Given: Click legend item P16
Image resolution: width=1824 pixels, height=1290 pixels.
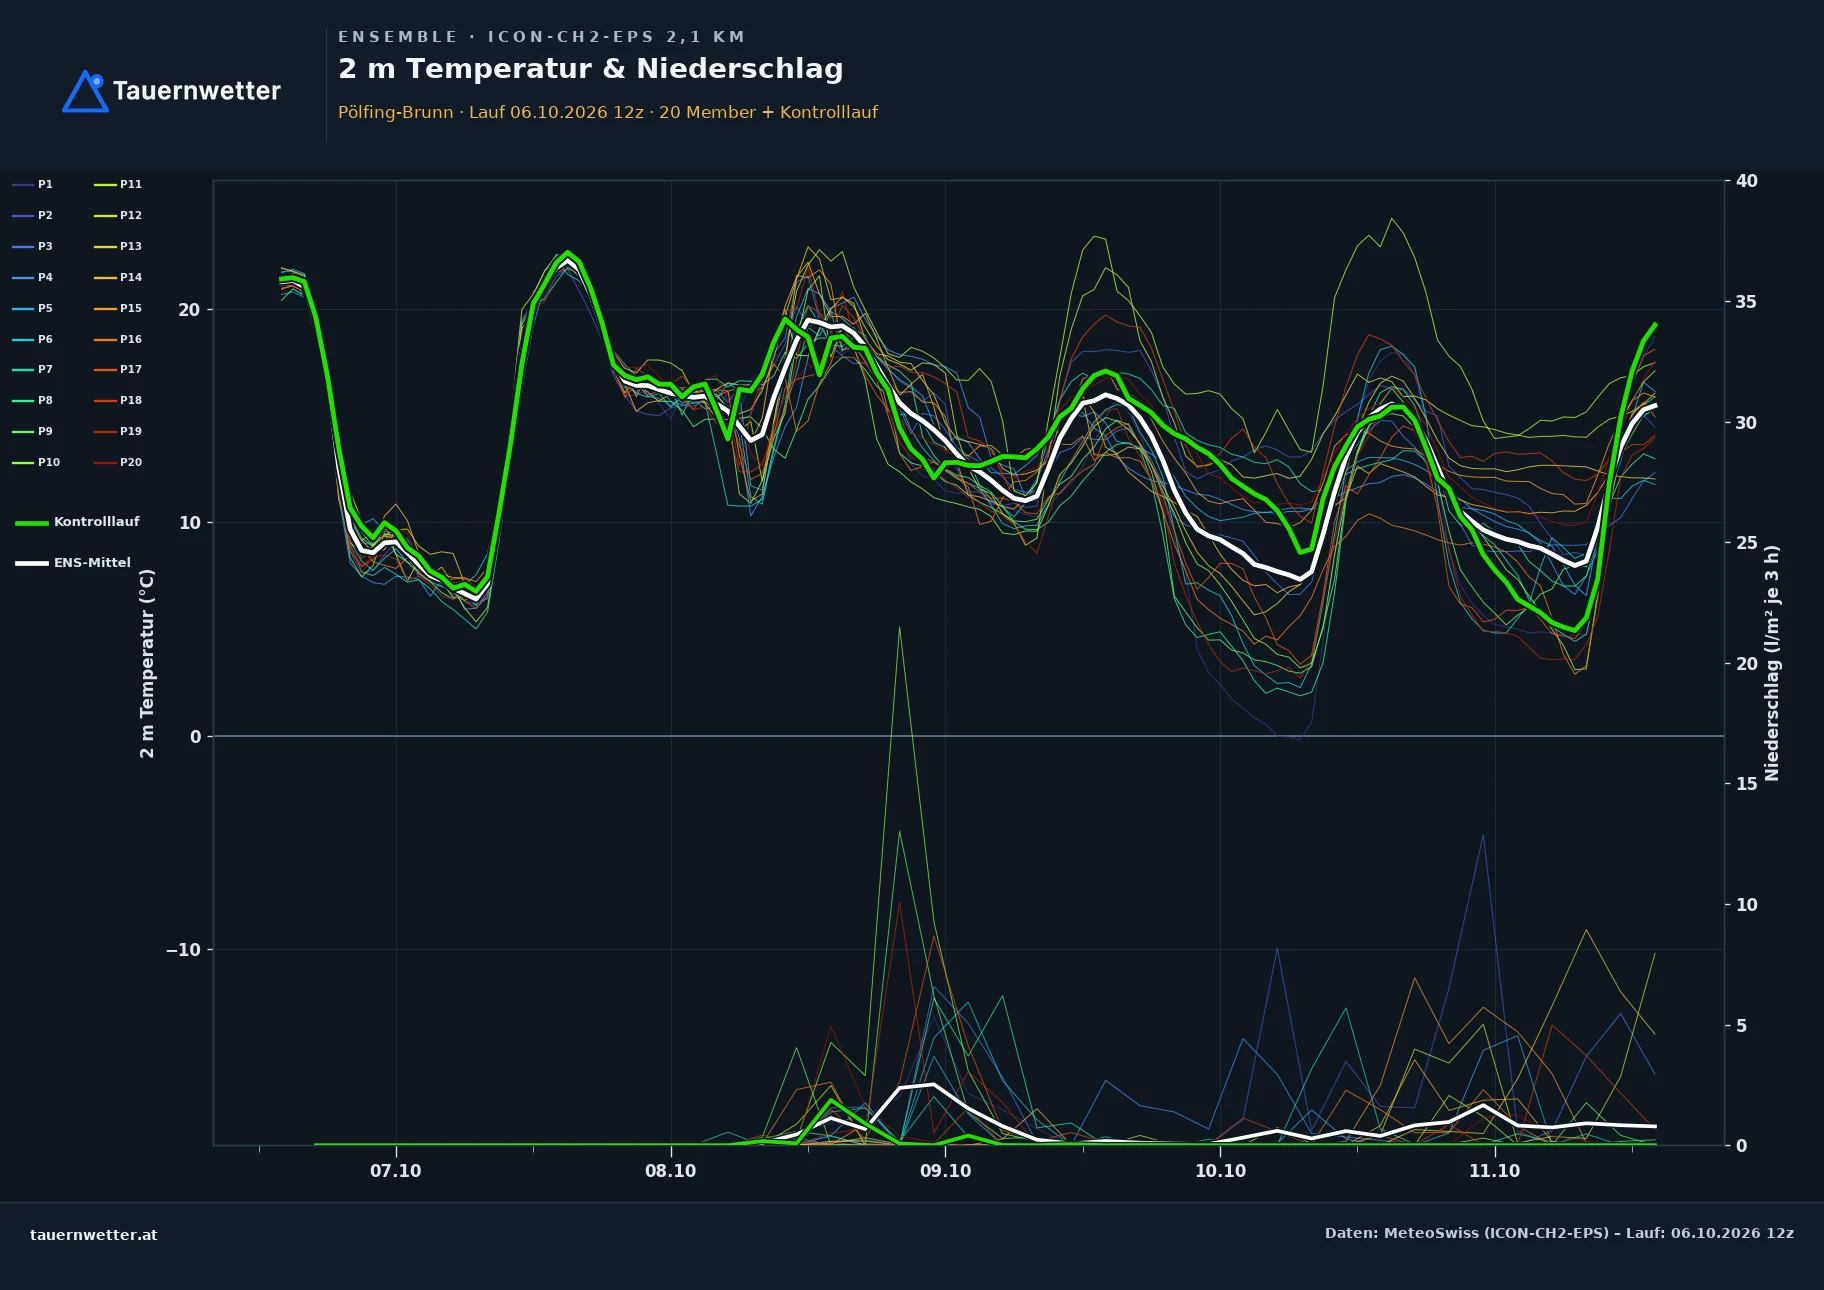Looking at the screenshot, I should 118,340.
